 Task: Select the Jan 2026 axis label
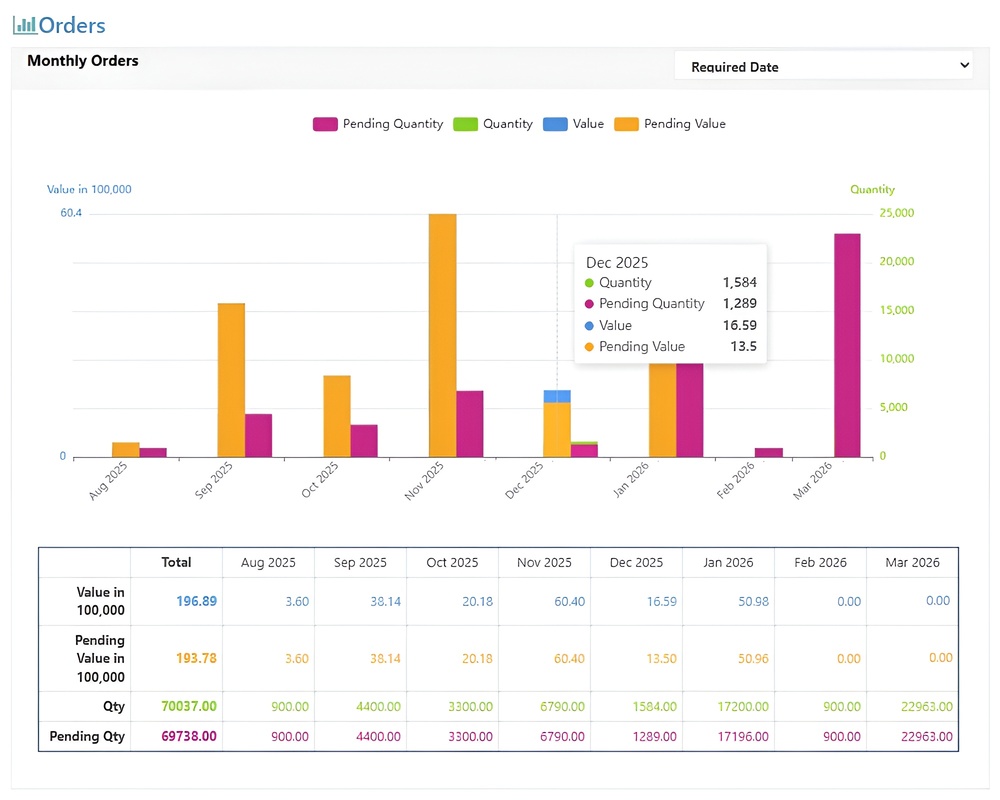(631, 479)
